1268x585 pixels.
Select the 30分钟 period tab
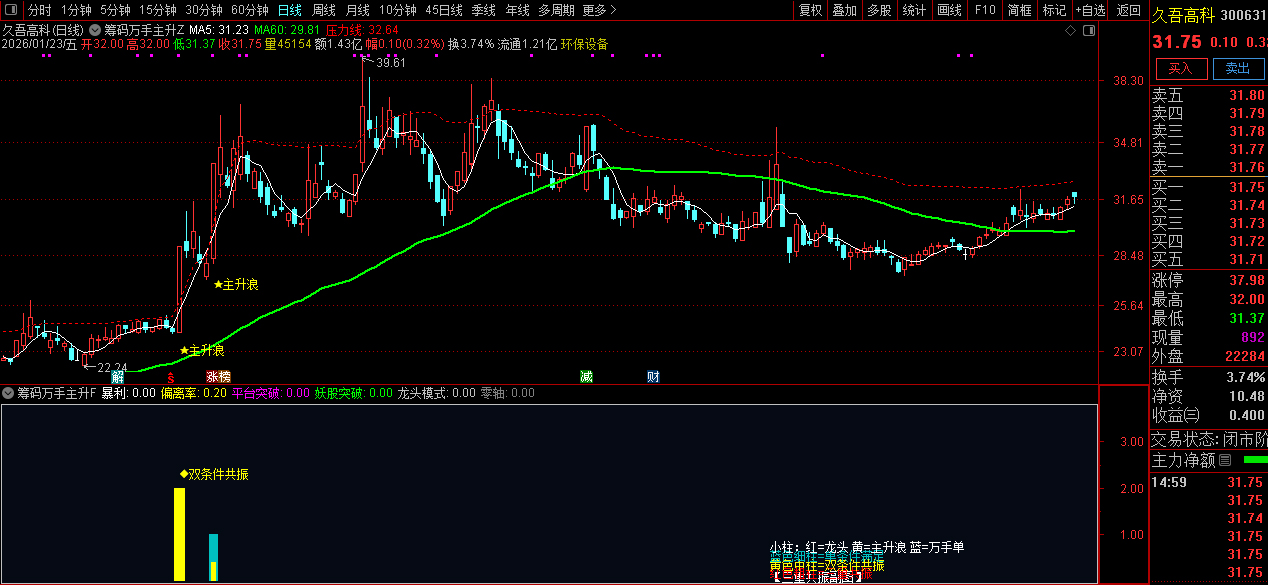point(203,10)
